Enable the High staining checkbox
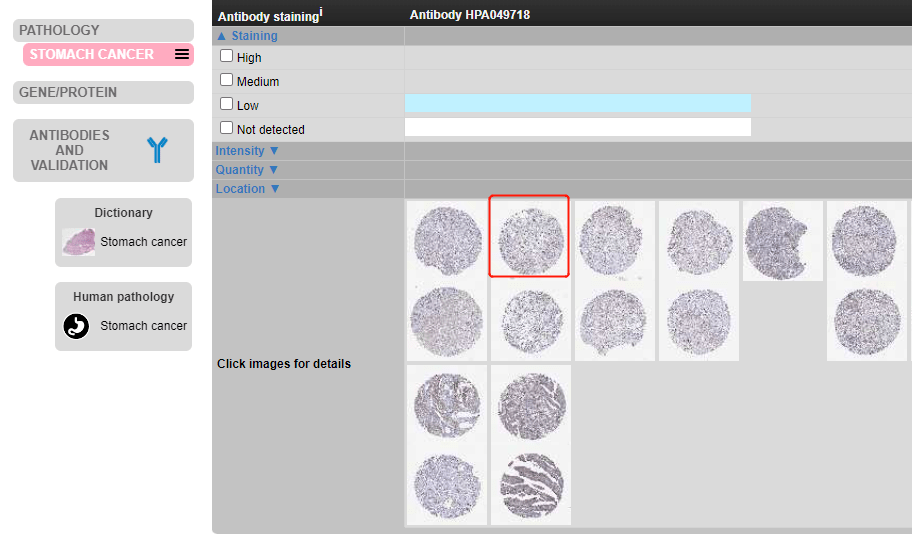 click(x=226, y=57)
